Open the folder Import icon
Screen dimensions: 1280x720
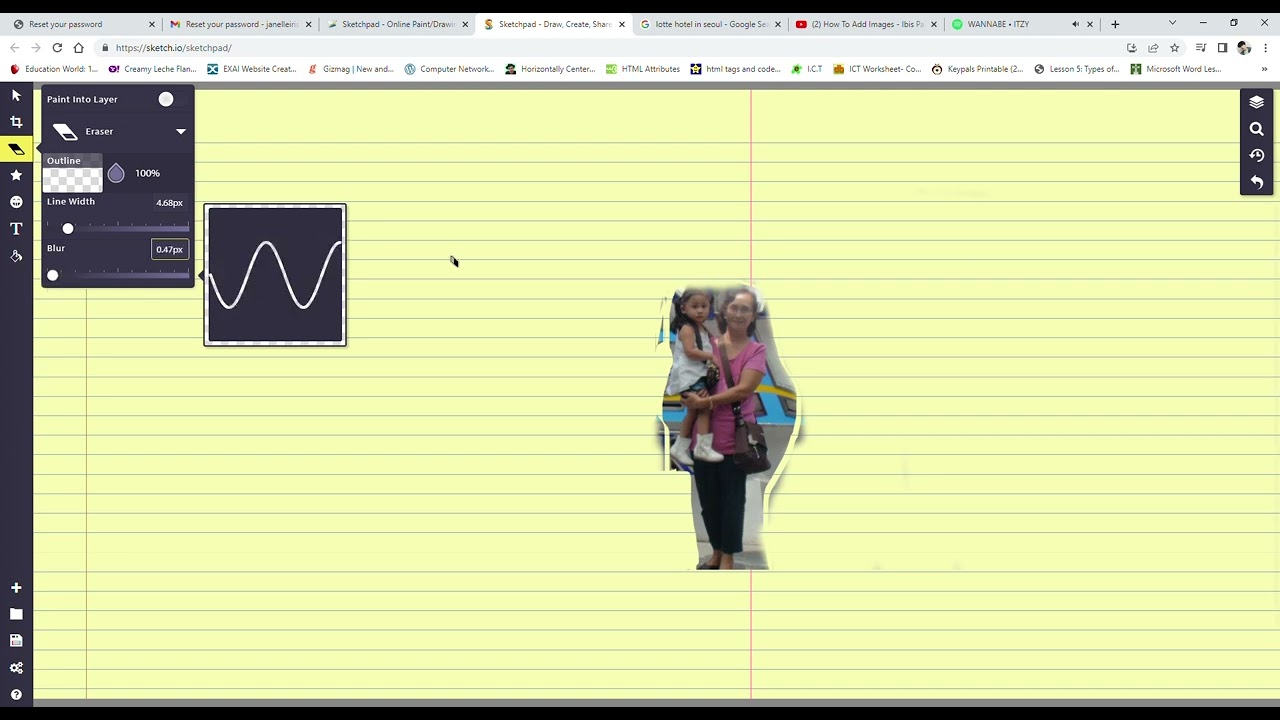(x=16, y=615)
